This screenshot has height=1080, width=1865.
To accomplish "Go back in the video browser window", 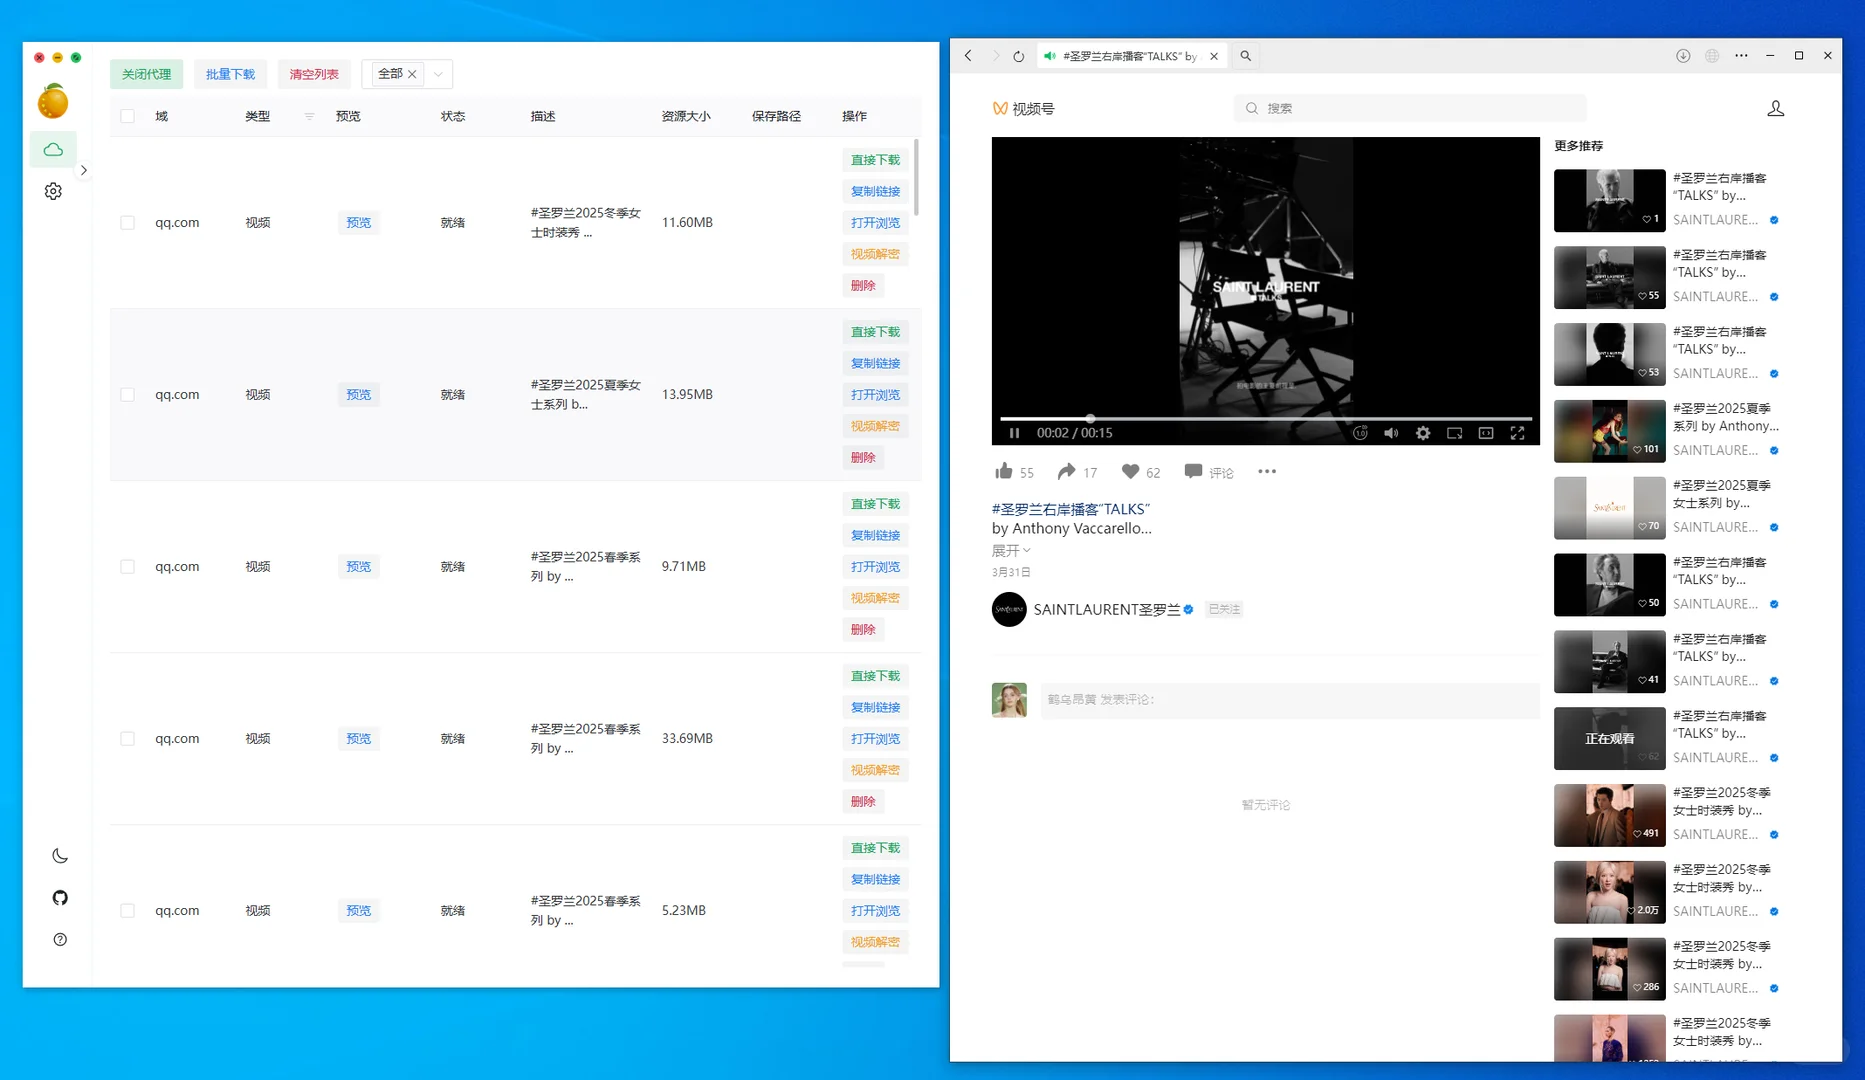I will tap(968, 56).
